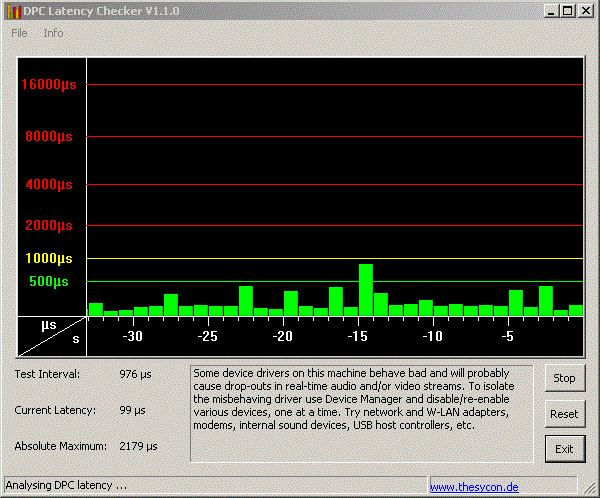This screenshot has height=498, width=600.
Task: Click the driver warning message box
Action: click(x=362, y=414)
